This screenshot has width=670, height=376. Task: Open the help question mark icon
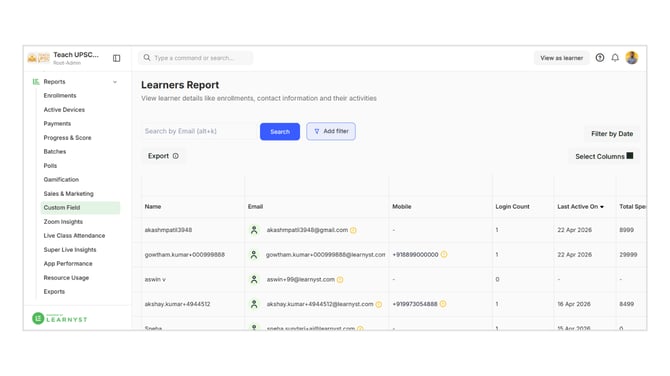600,58
